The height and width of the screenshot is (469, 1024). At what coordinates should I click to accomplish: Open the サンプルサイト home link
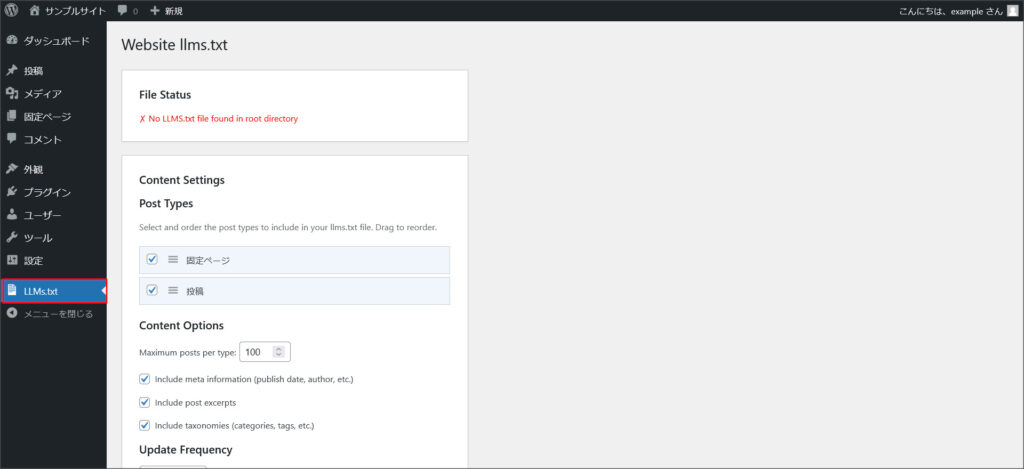(65, 11)
